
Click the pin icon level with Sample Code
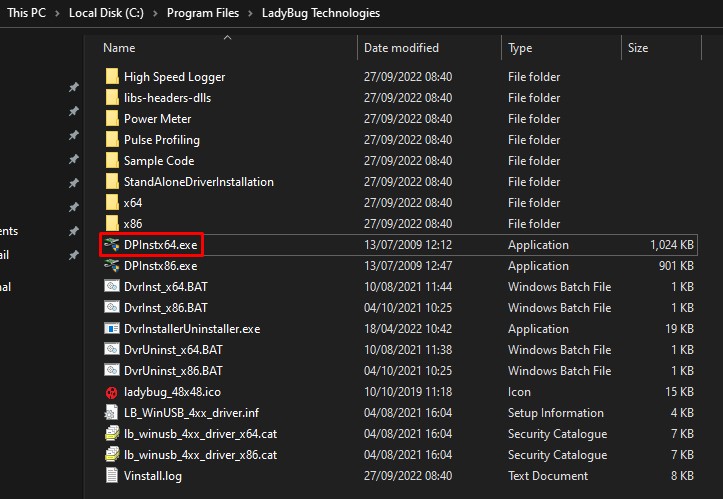[x=74, y=159]
